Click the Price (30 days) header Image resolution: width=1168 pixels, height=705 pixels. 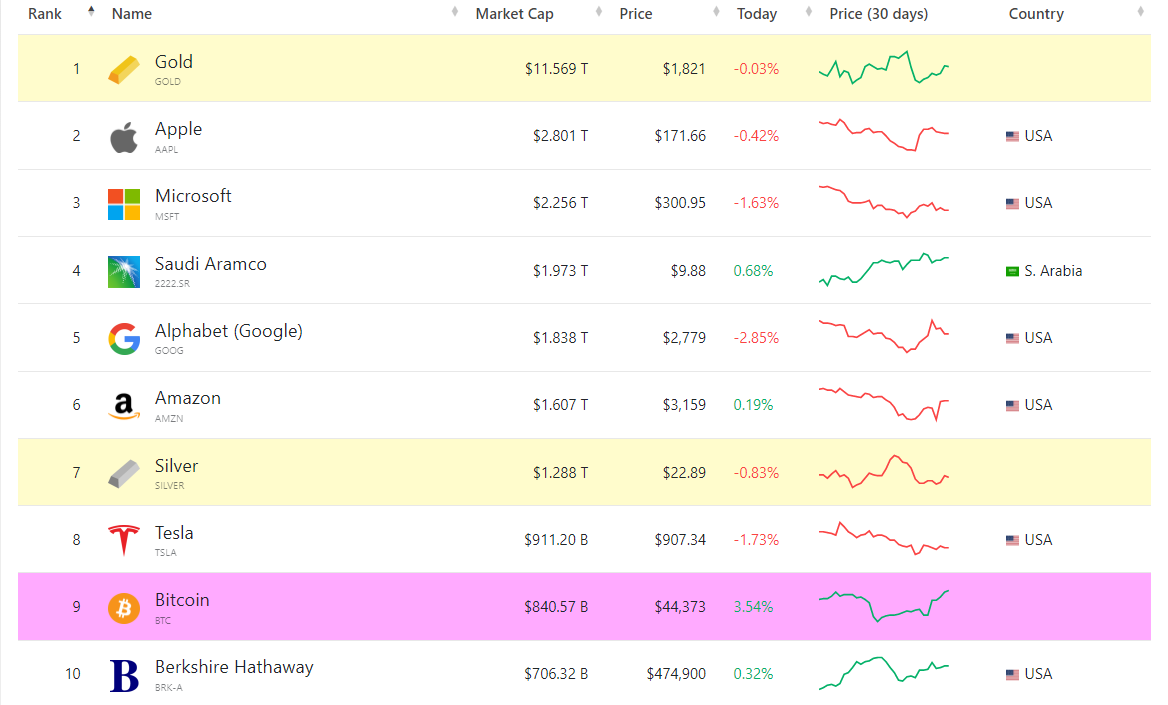(x=878, y=13)
